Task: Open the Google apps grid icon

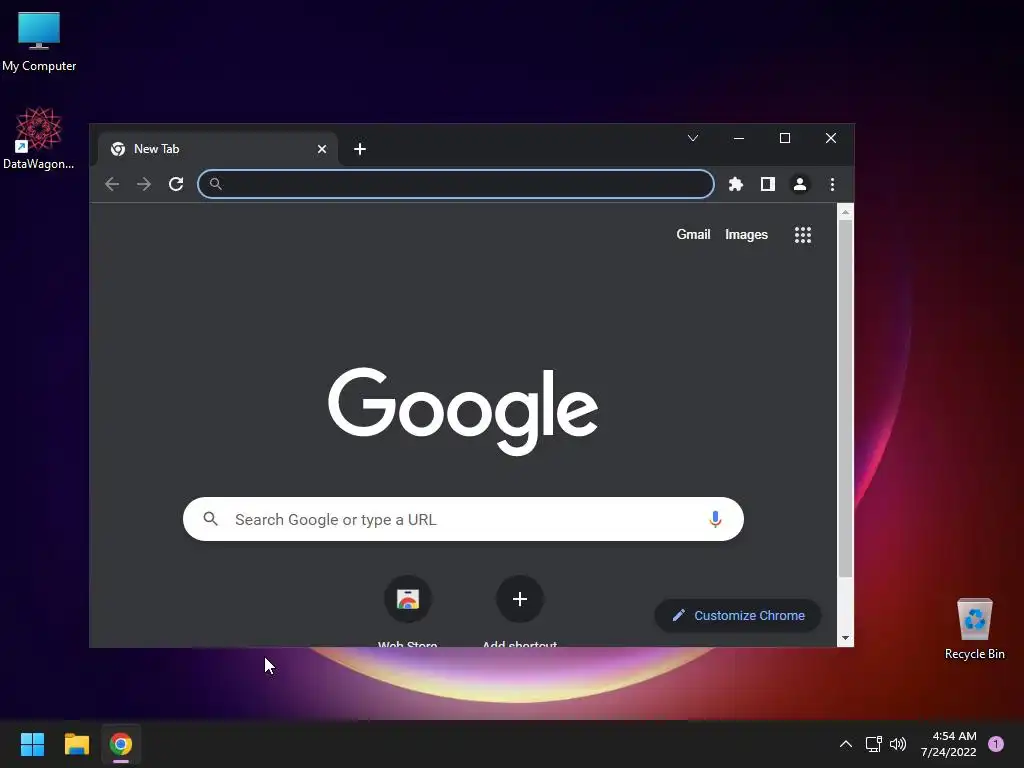Action: 803,234
